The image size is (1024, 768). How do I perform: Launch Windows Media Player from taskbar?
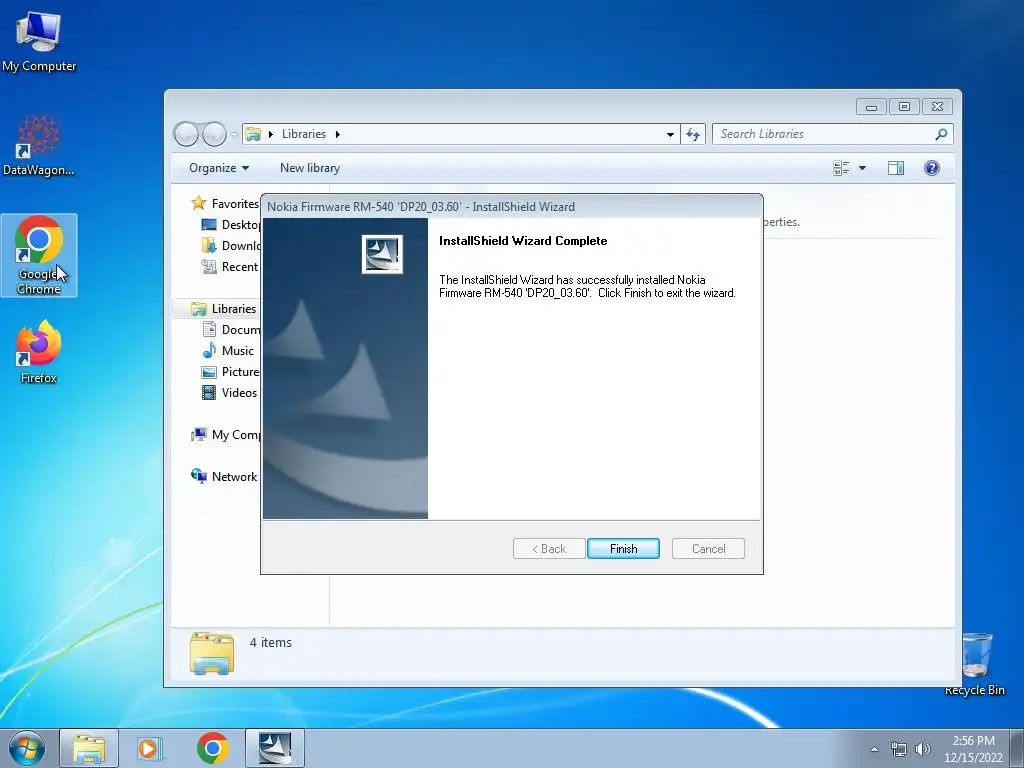point(149,748)
